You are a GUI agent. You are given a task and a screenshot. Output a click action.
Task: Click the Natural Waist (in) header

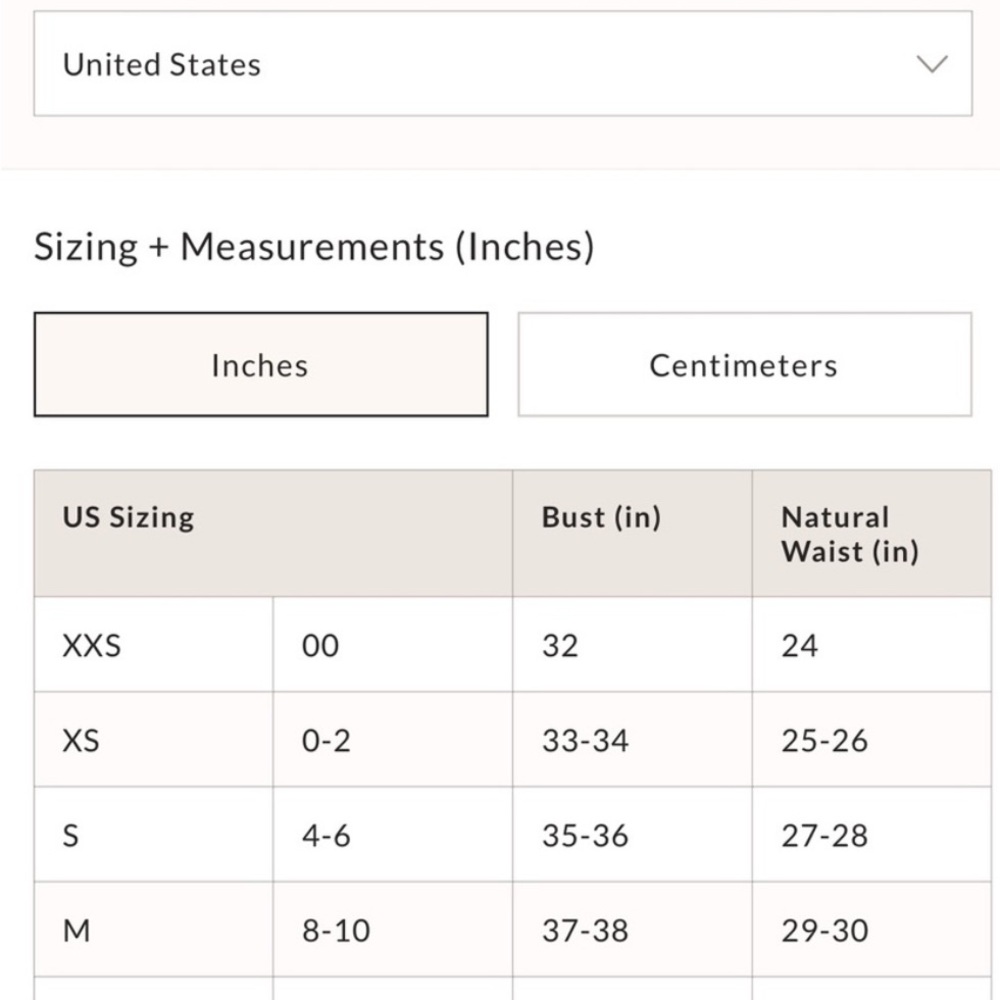tap(849, 534)
